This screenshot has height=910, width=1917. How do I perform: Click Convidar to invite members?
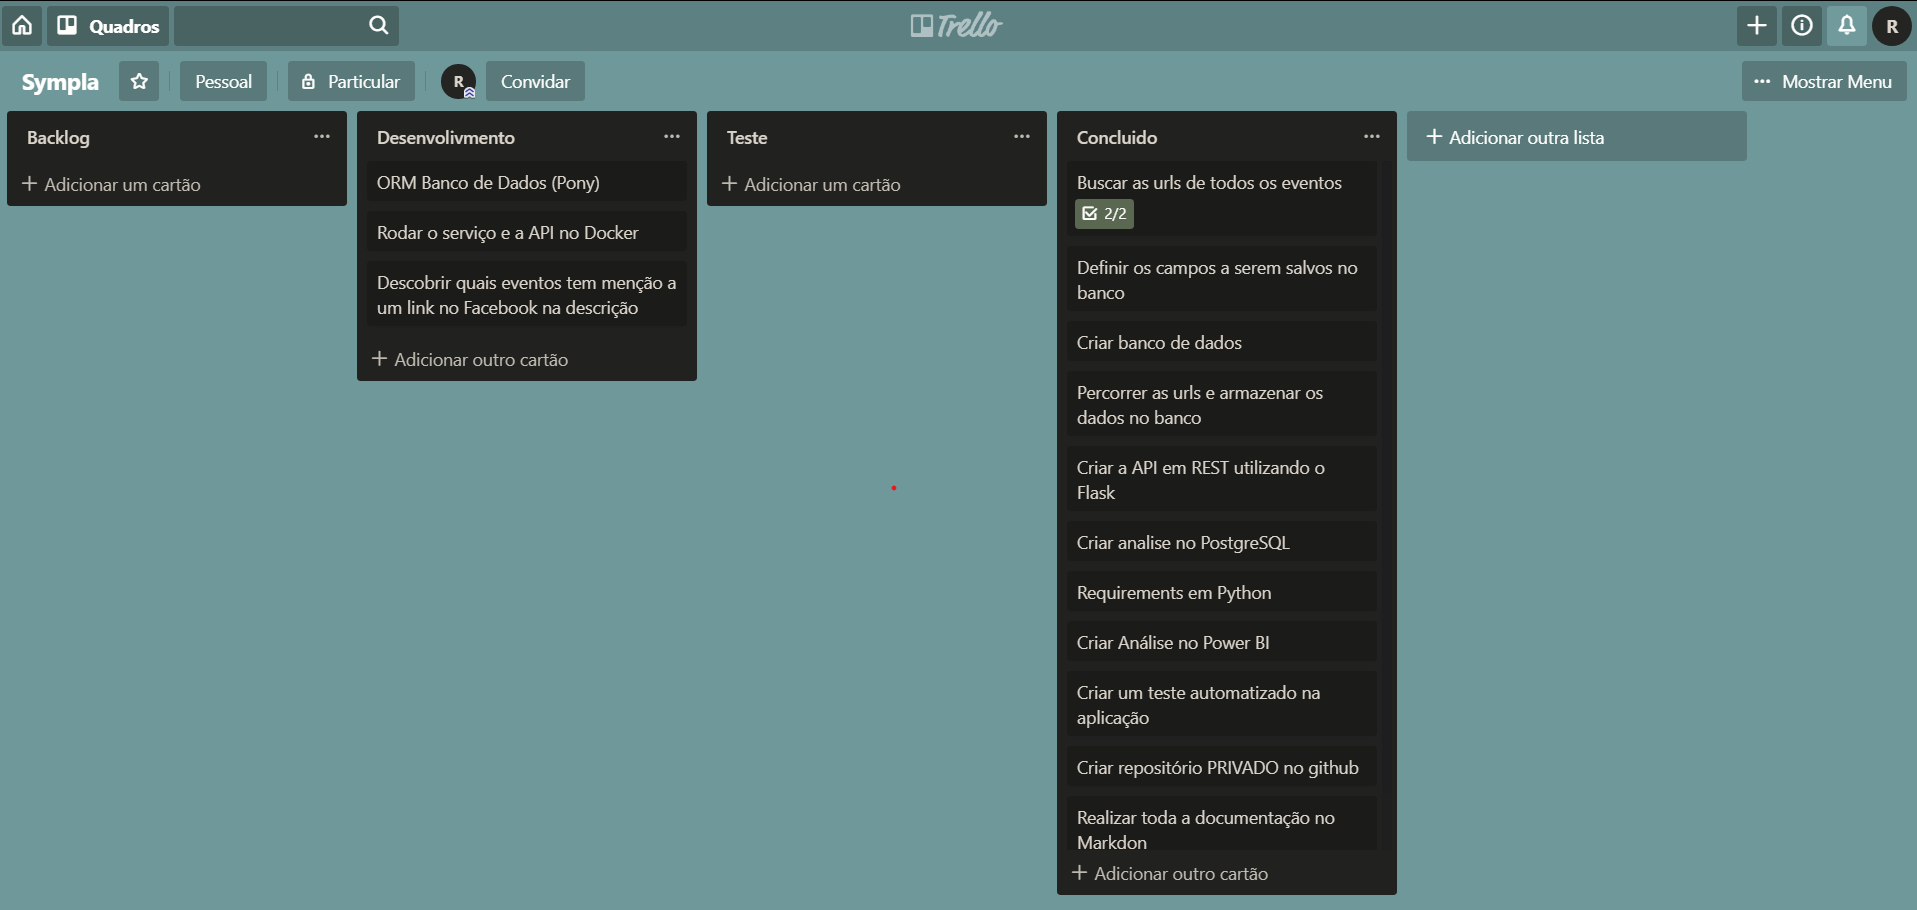535,81
